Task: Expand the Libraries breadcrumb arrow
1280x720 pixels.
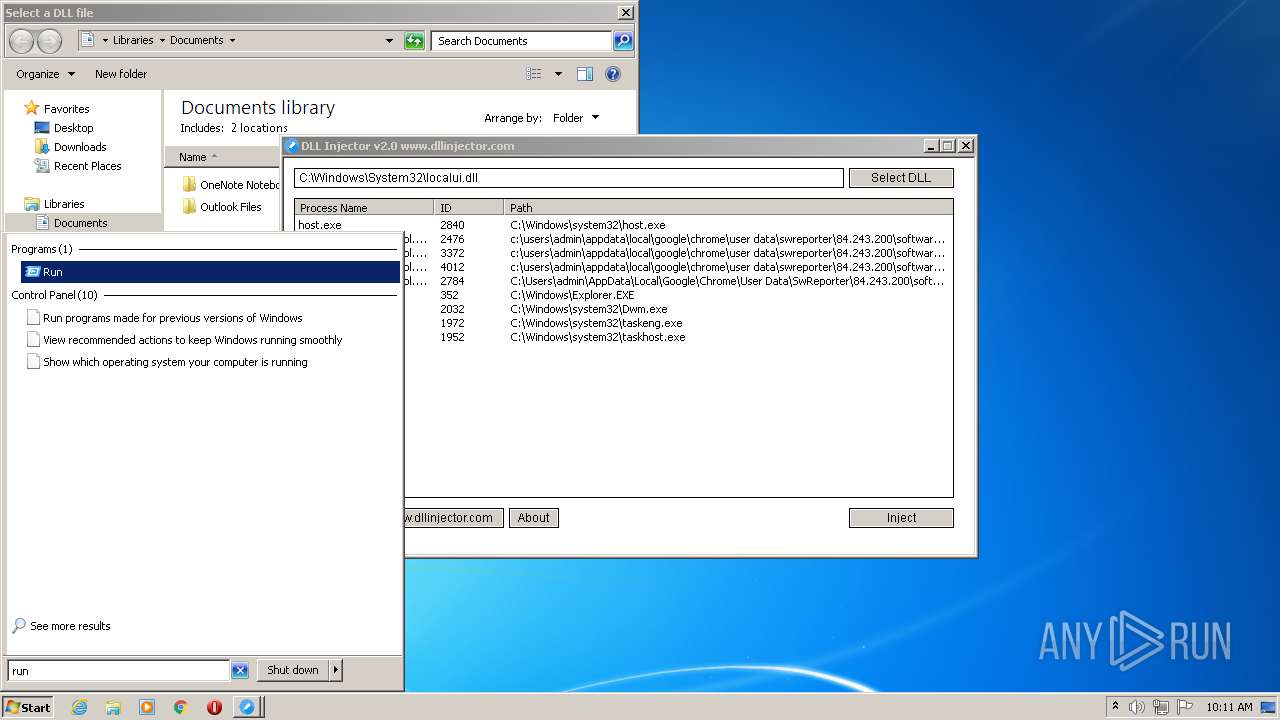Action: coord(162,41)
